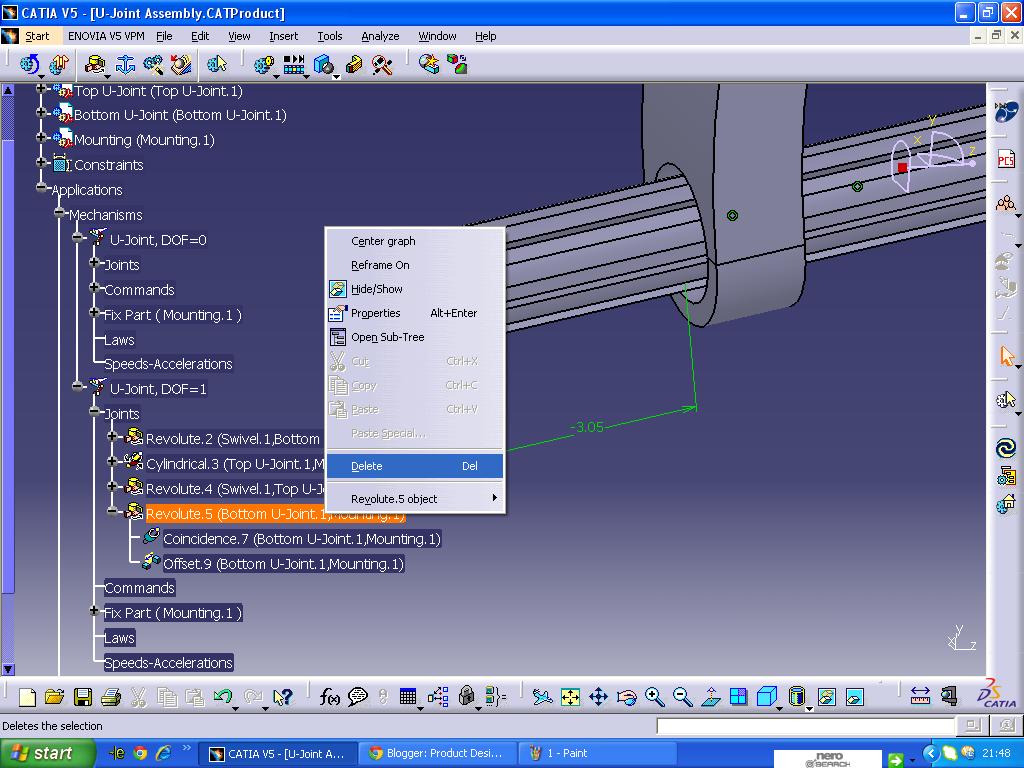Collapse the Revolute.5 joint node
Image resolution: width=1024 pixels, height=768 pixels.
tap(112, 511)
